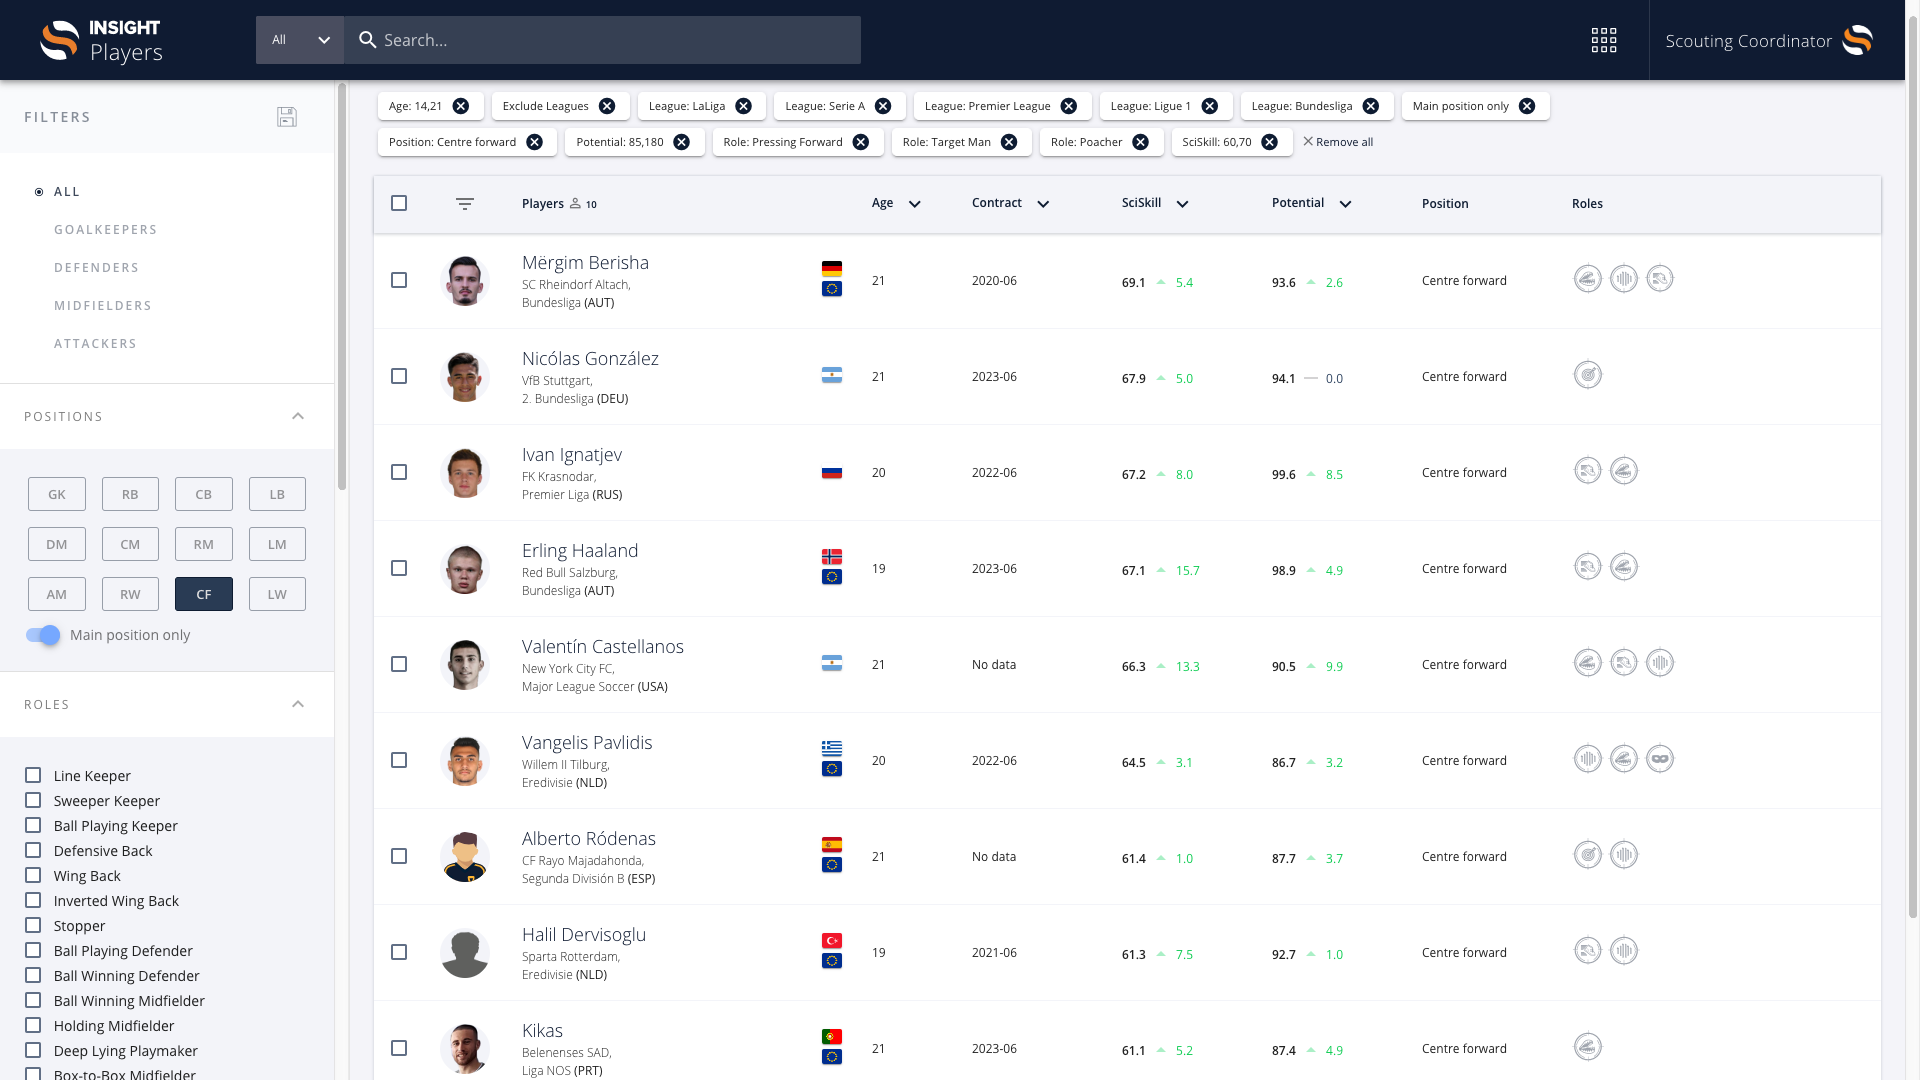Screen dimensions: 1920x1080
Task: Select Erling Haaland's row checkbox
Action: (399, 568)
